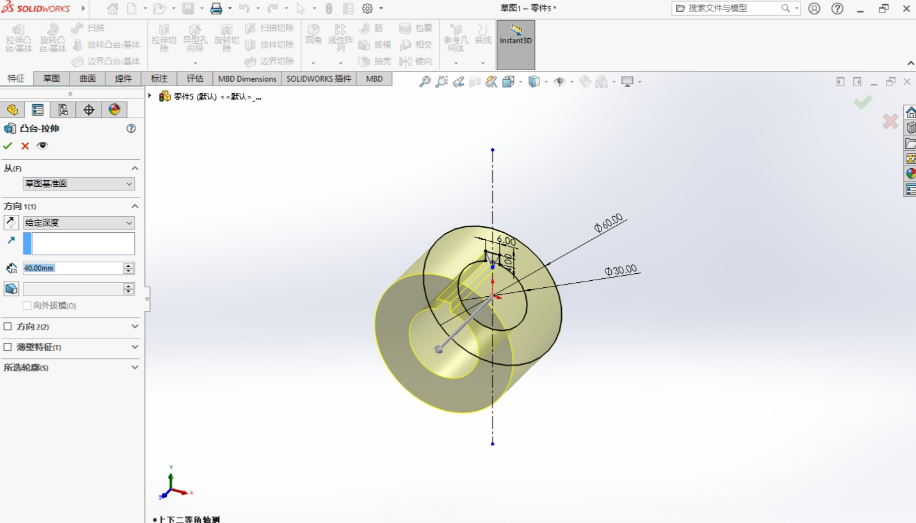The height and width of the screenshot is (523, 916).
Task: Toggle the detailed preview eye icon
Action: pos(42,146)
